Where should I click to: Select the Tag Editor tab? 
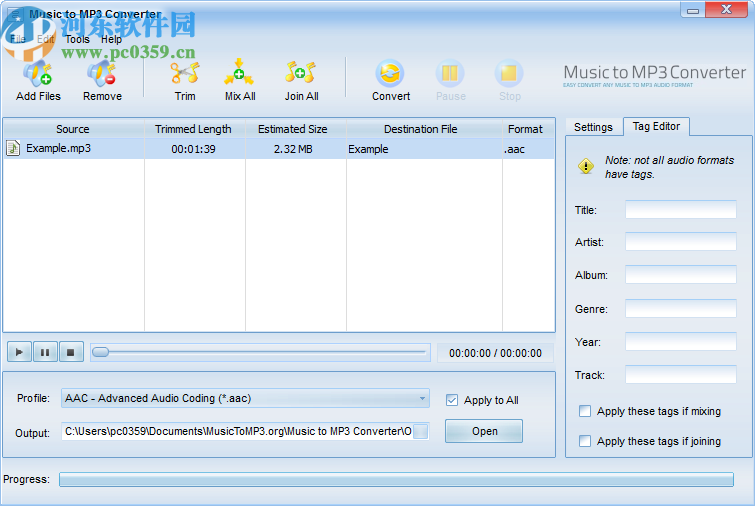(x=656, y=126)
